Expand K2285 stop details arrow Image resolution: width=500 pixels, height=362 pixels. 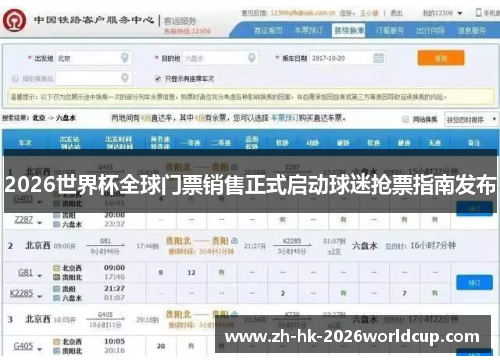pyautogui.click(x=40, y=296)
